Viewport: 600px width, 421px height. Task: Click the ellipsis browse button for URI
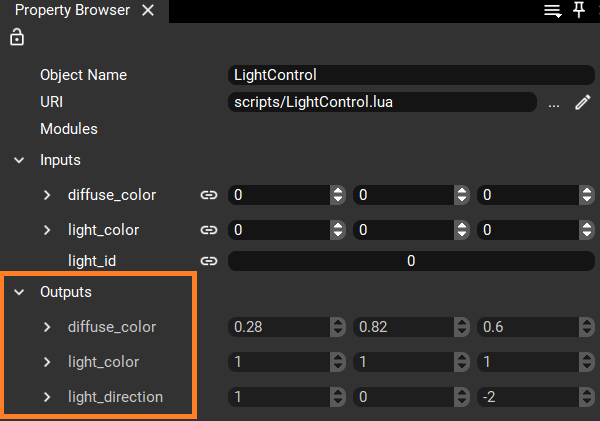(553, 102)
